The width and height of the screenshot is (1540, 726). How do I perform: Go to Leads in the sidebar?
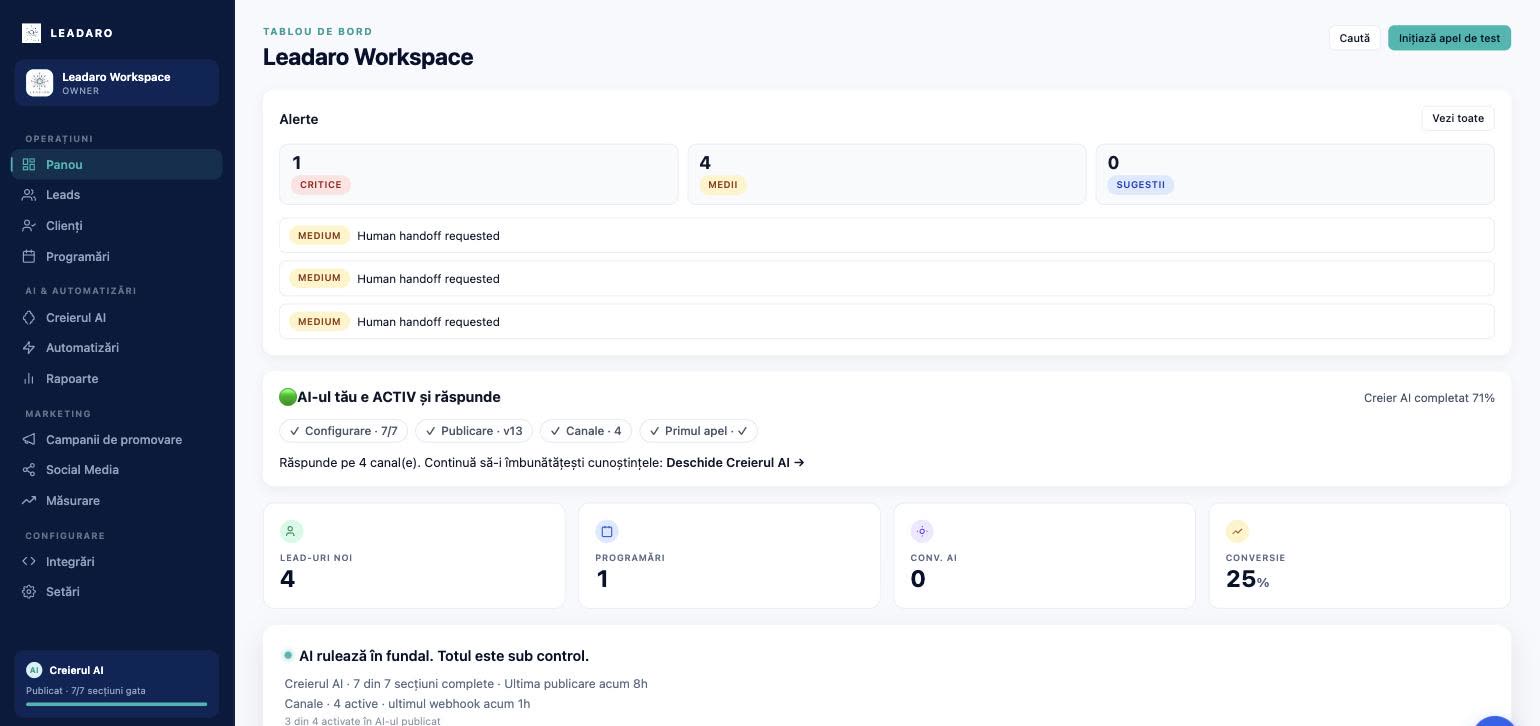point(117,195)
